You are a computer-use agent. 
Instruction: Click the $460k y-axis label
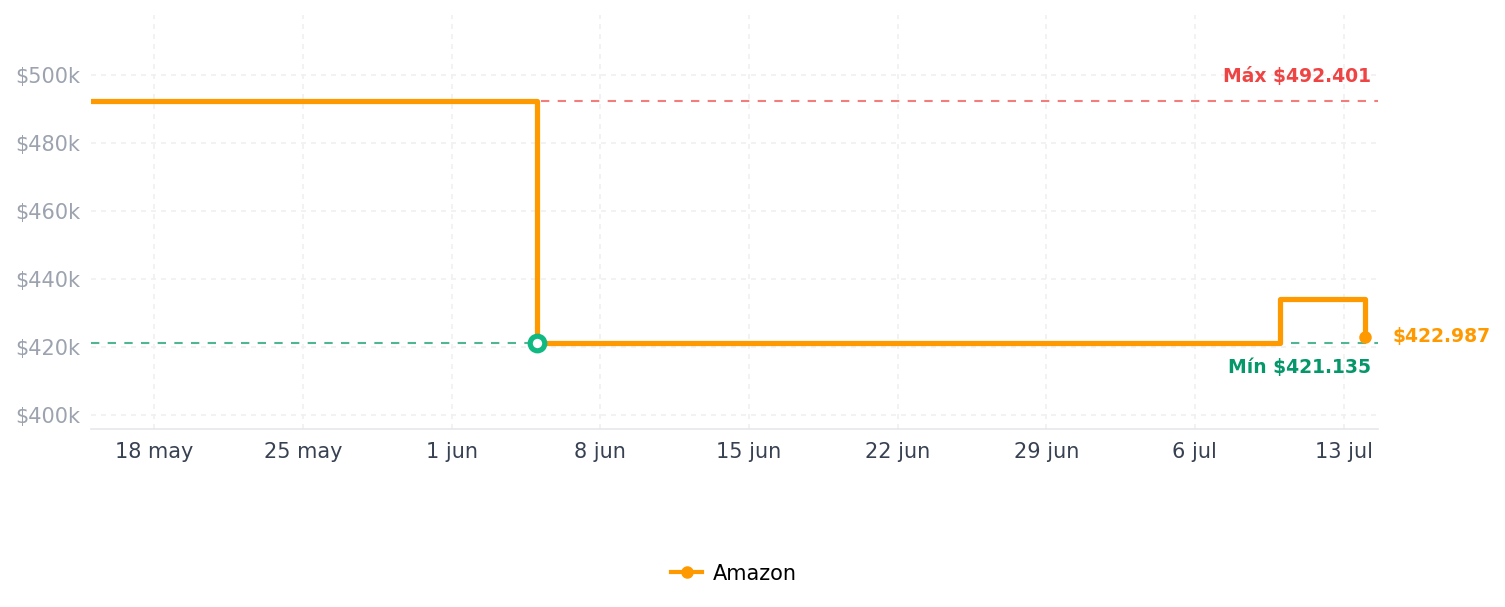pyautogui.click(x=47, y=211)
